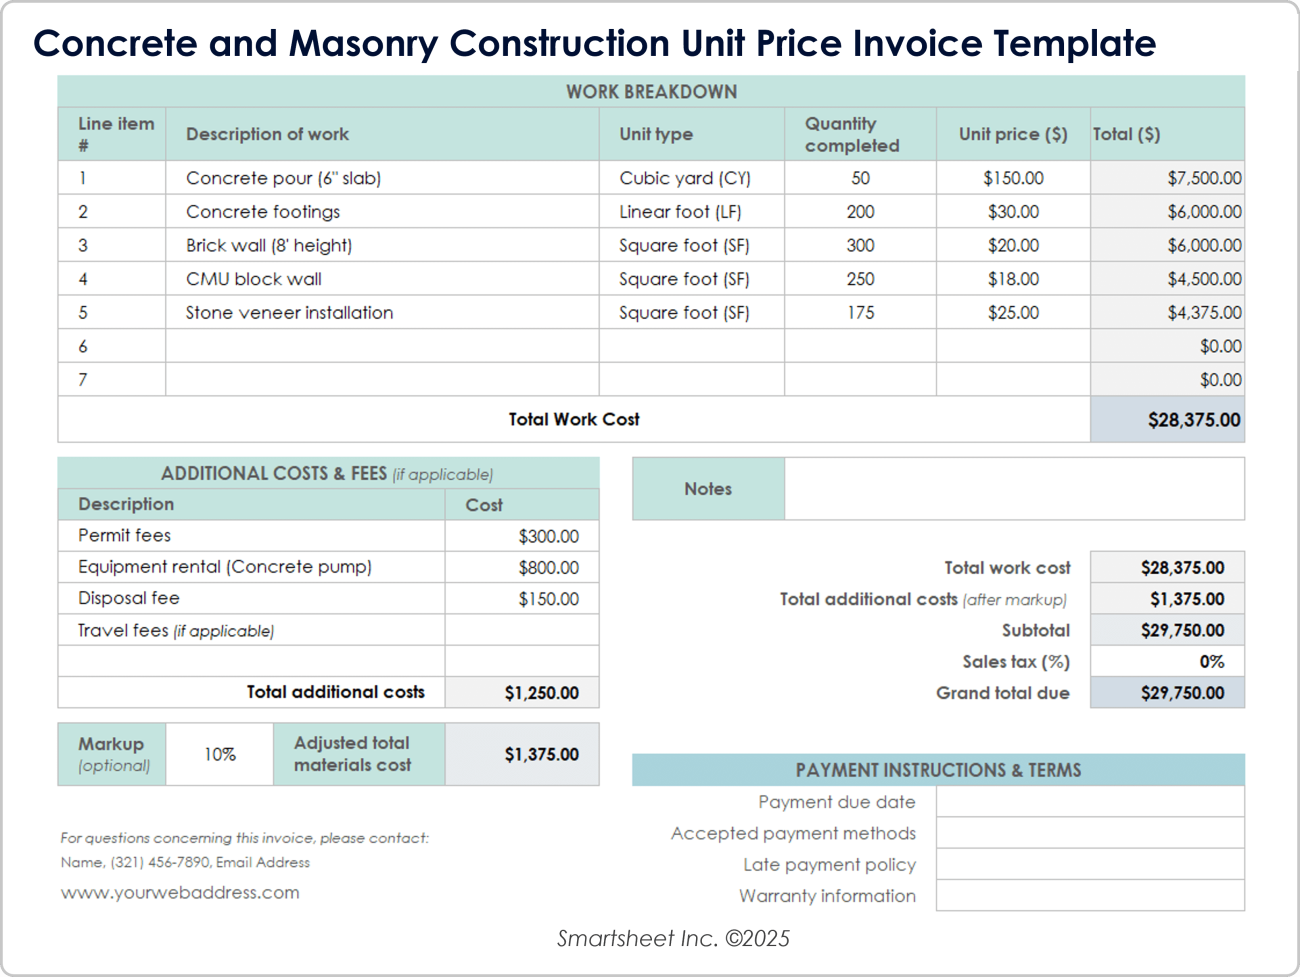
Task: Click the Work Breakdown header
Action: (x=650, y=91)
